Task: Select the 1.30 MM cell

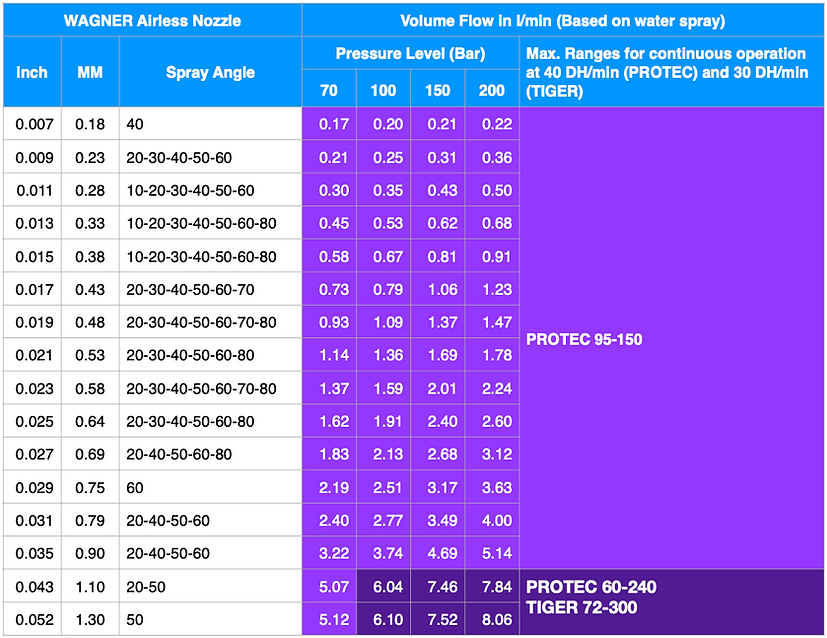Action: coord(90,619)
